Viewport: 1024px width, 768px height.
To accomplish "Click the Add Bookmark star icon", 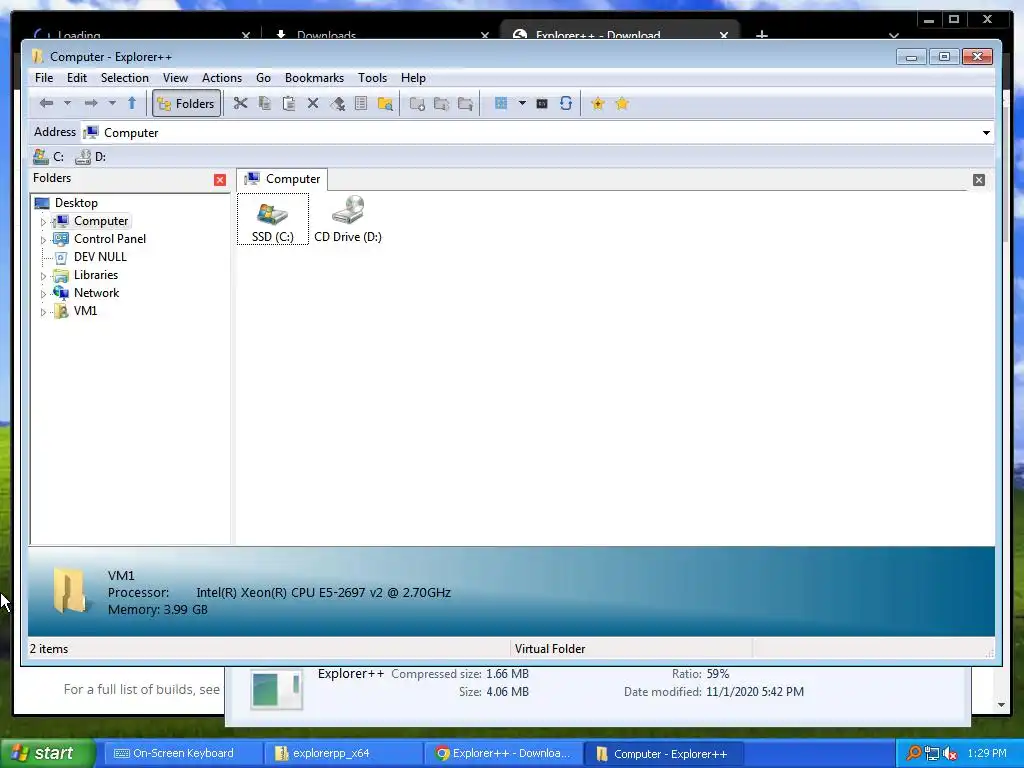I will tap(598, 103).
